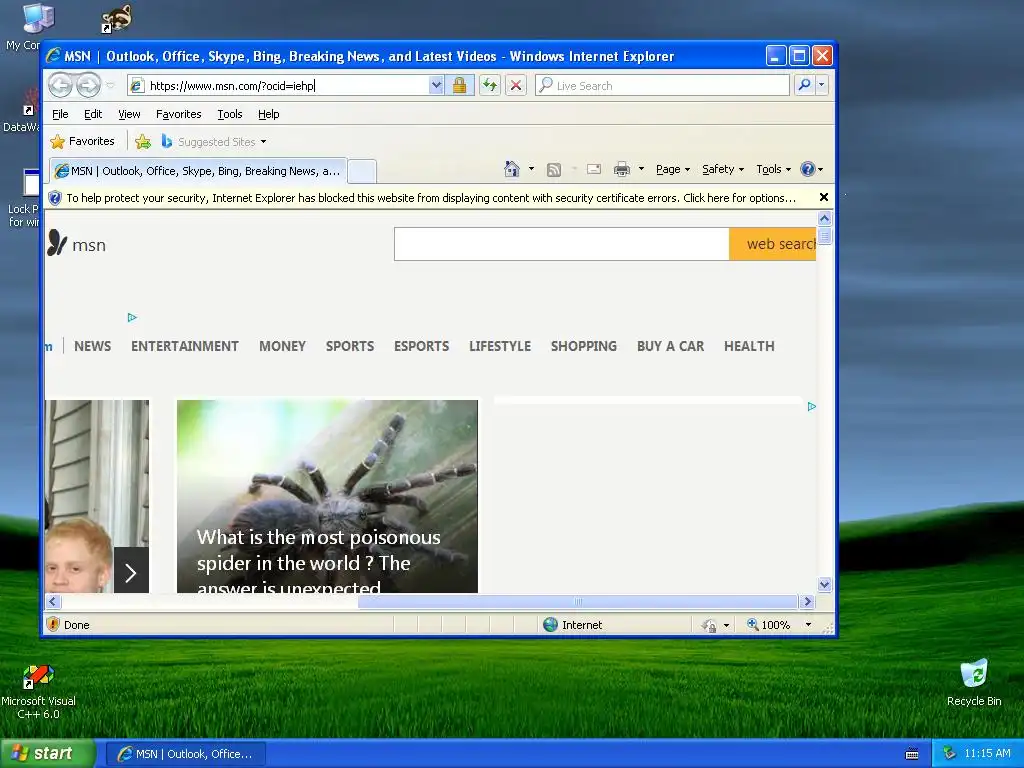Click the search magnifier button
The height and width of the screenshot is (768, 1024).
pos(805,85)
